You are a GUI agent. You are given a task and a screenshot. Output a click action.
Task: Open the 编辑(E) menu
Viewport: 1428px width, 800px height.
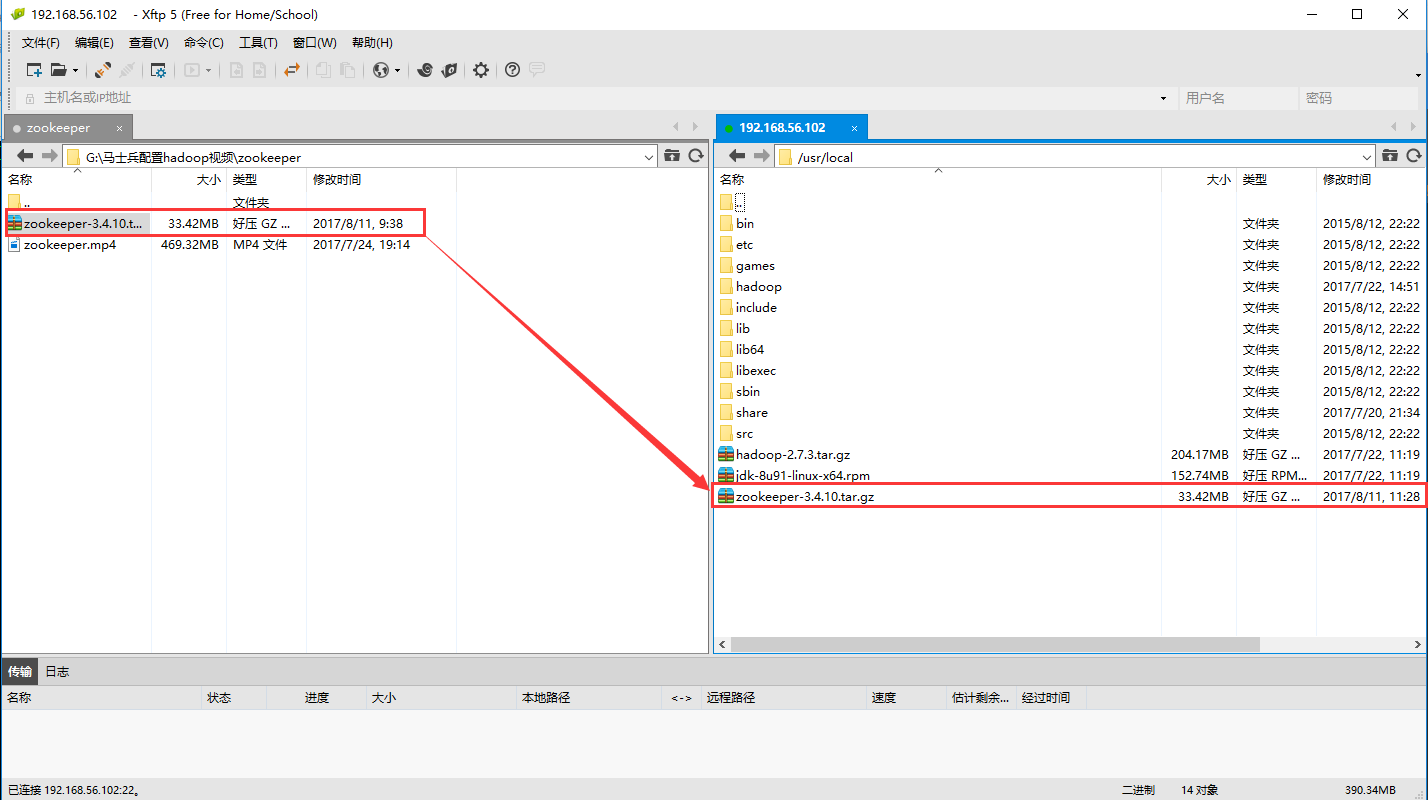(94, 43)
